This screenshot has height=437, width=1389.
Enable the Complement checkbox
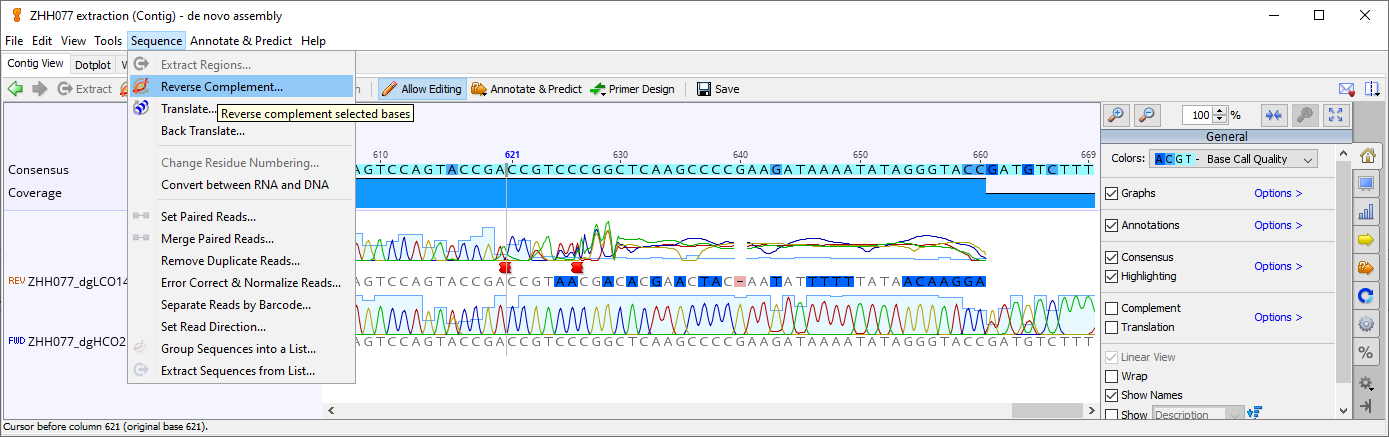coord(1111,308)
